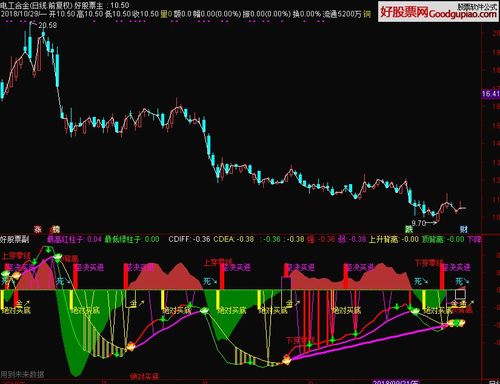Click the CDEA: -0.38 readout
This screenshot has height=384, width=500.
234,239
